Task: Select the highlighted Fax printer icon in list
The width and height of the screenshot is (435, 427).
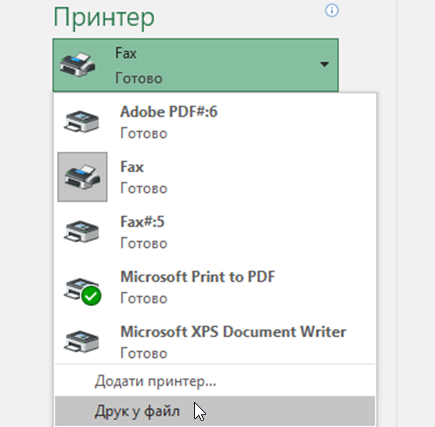Action: [x=82, y=177]
